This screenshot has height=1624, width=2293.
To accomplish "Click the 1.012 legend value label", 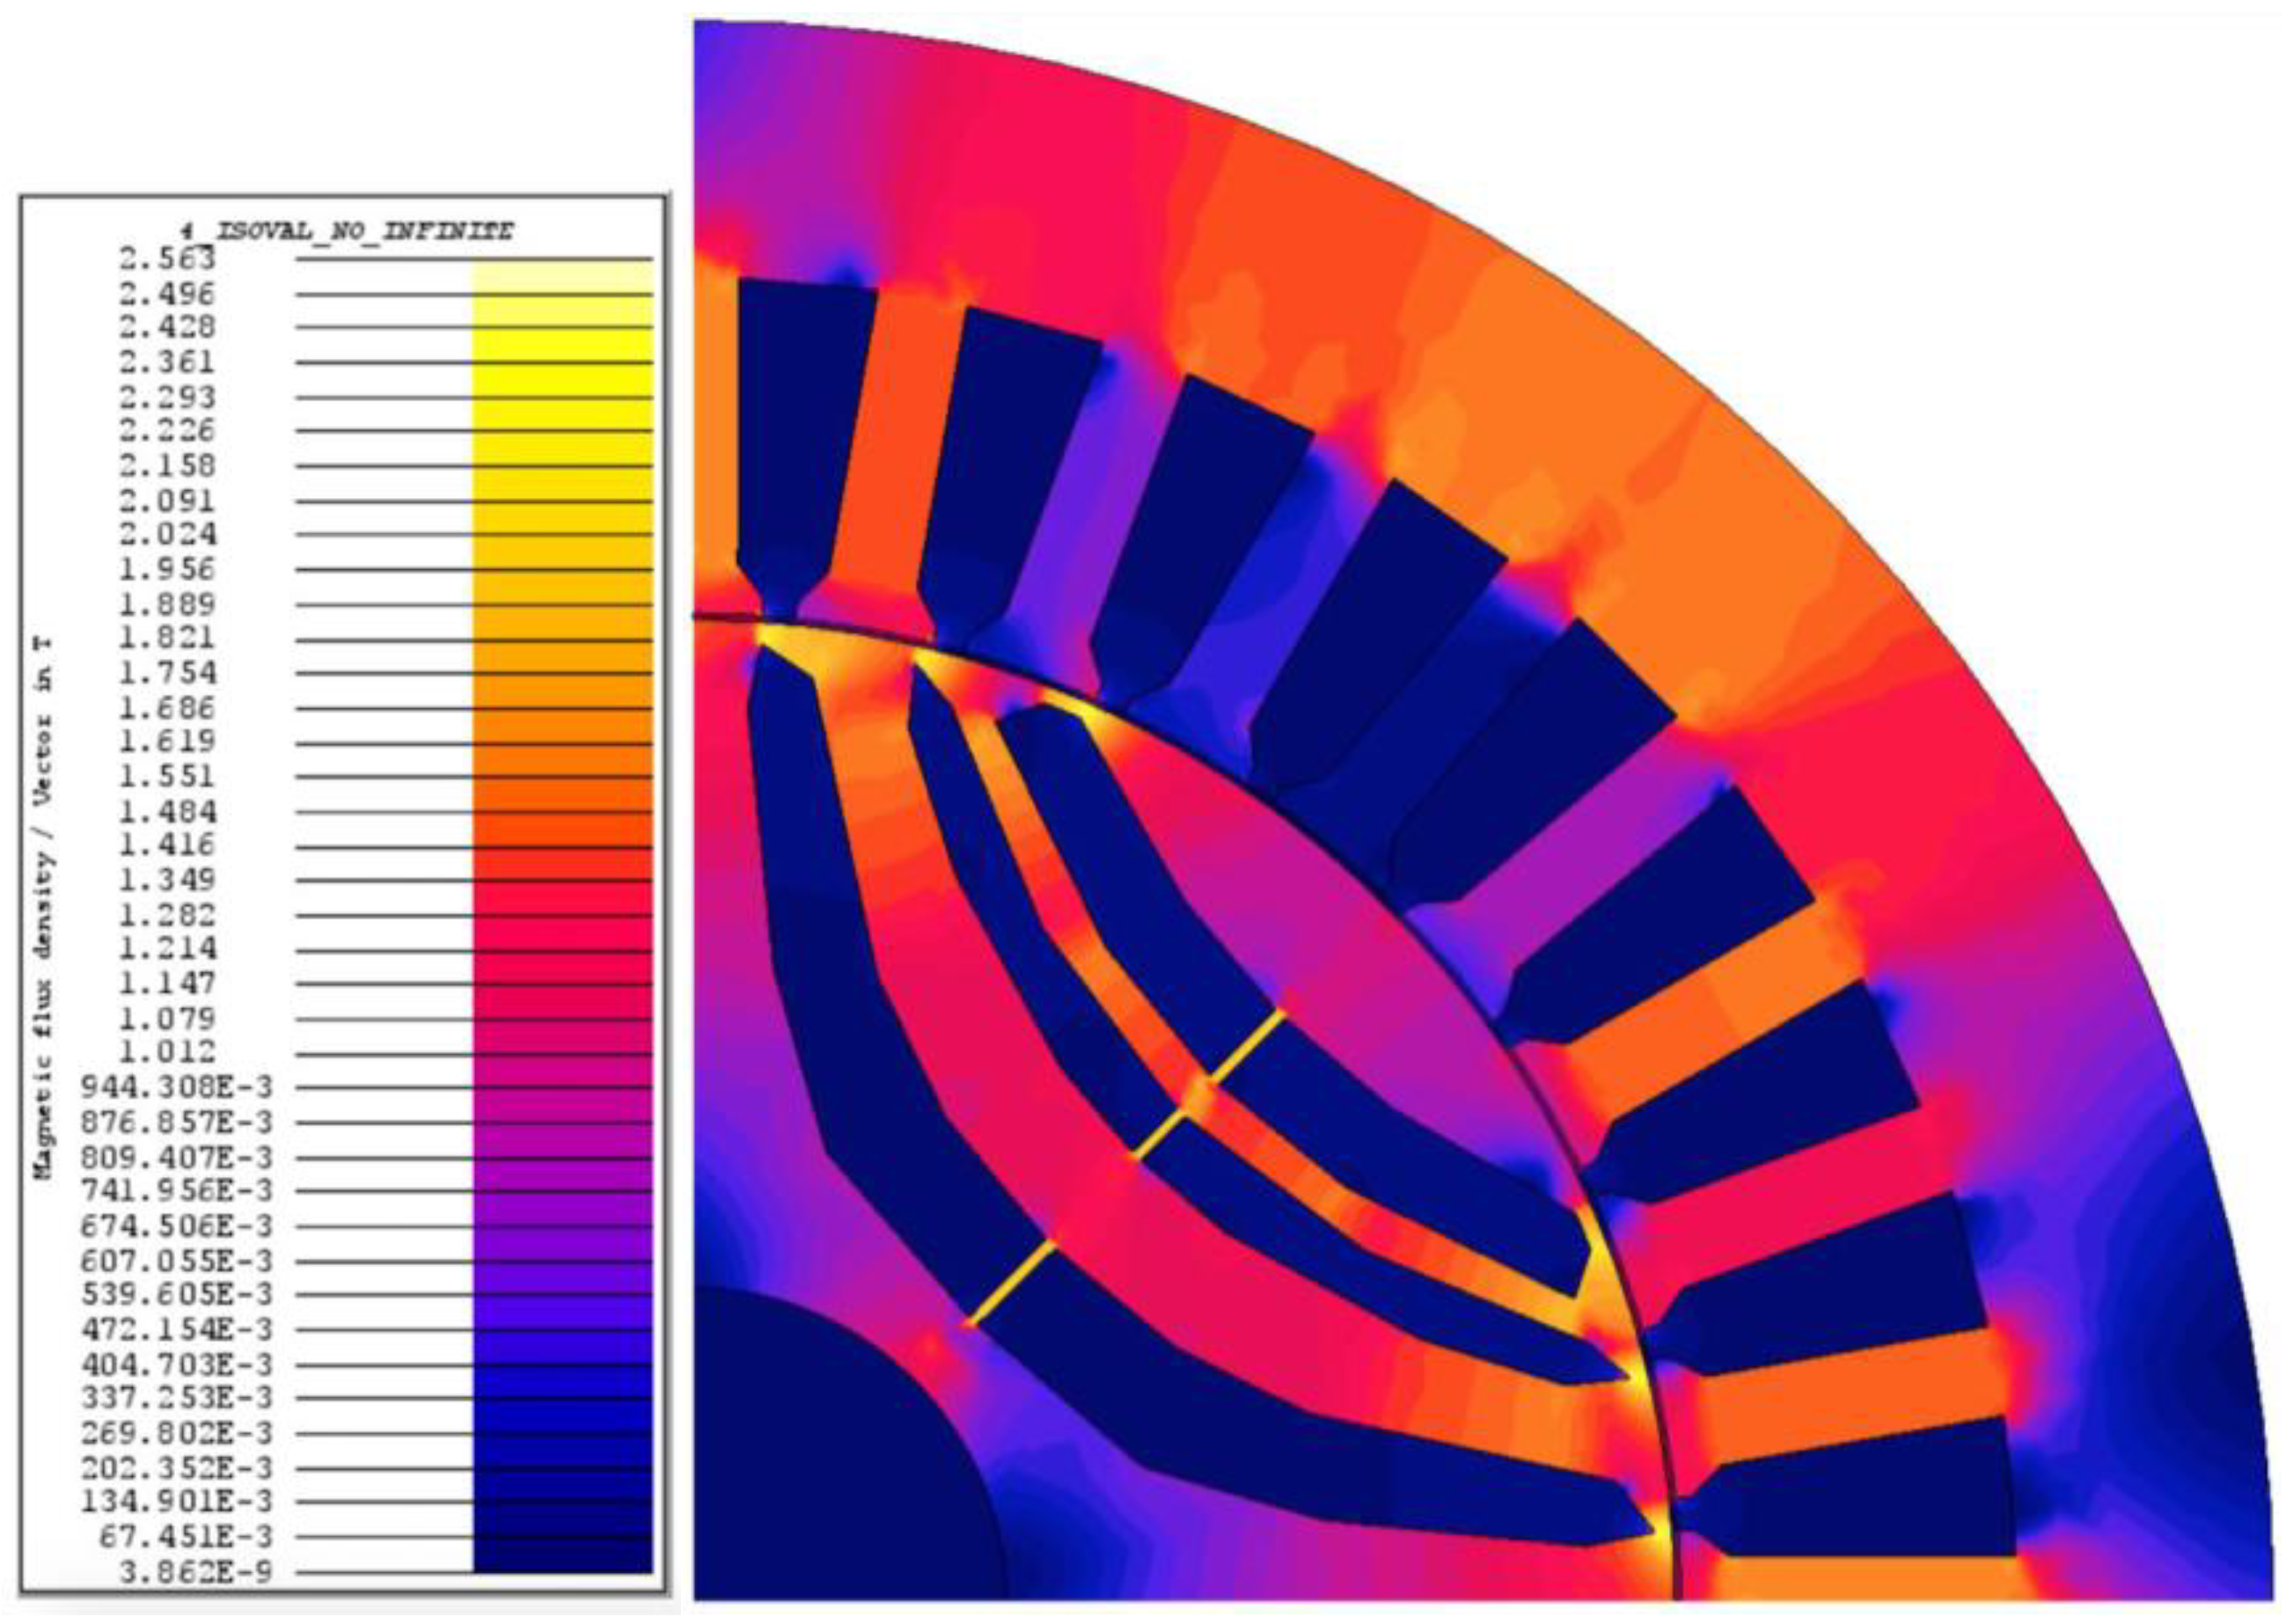I will tap(167, 1052).
